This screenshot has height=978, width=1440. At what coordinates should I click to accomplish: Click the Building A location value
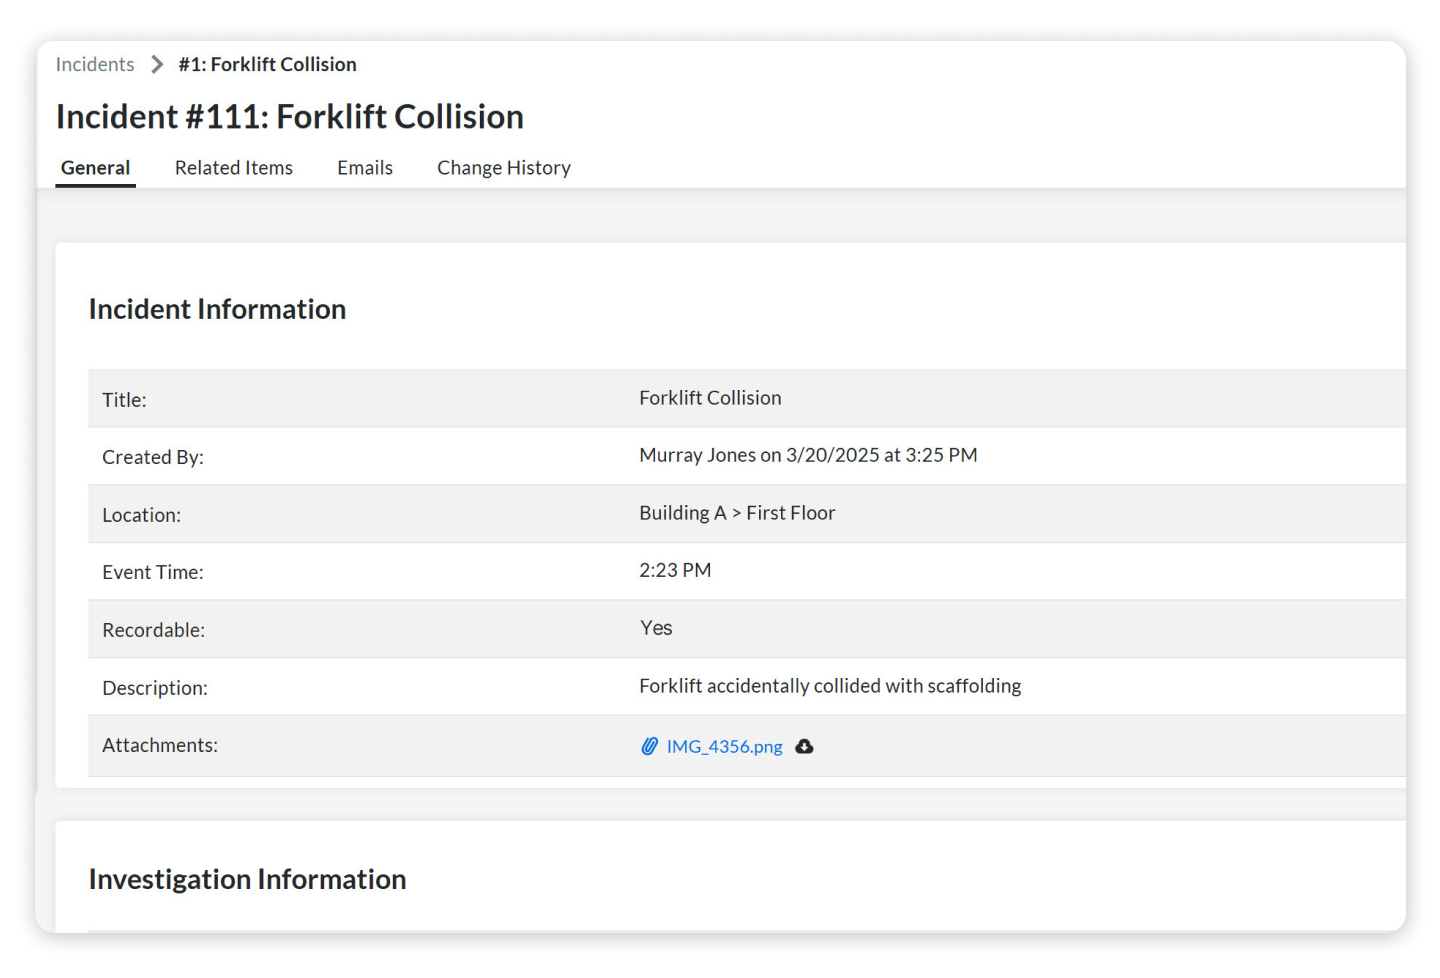tap(737, 512)
